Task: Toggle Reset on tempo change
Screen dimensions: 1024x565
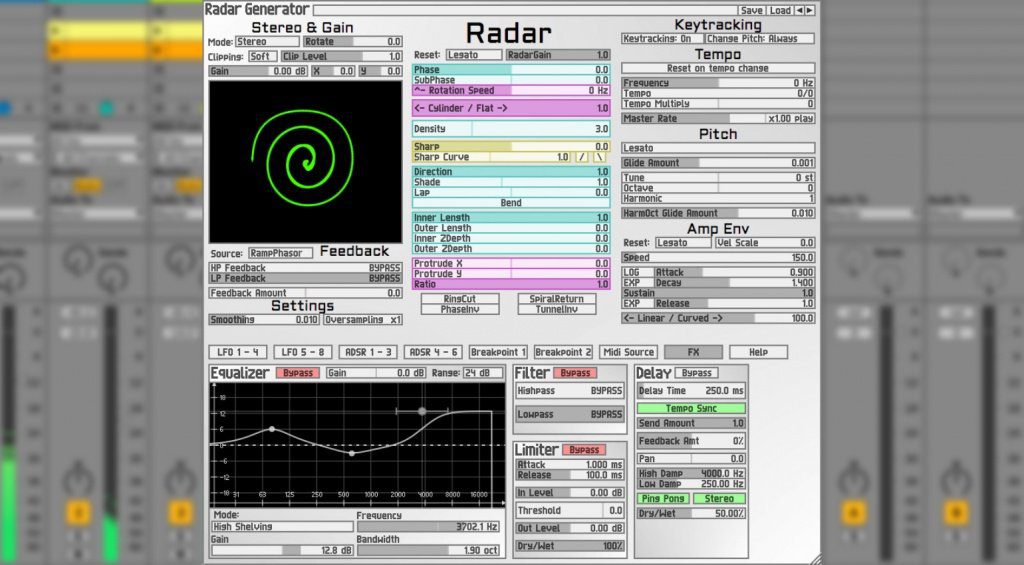Action: click(718, 68)
